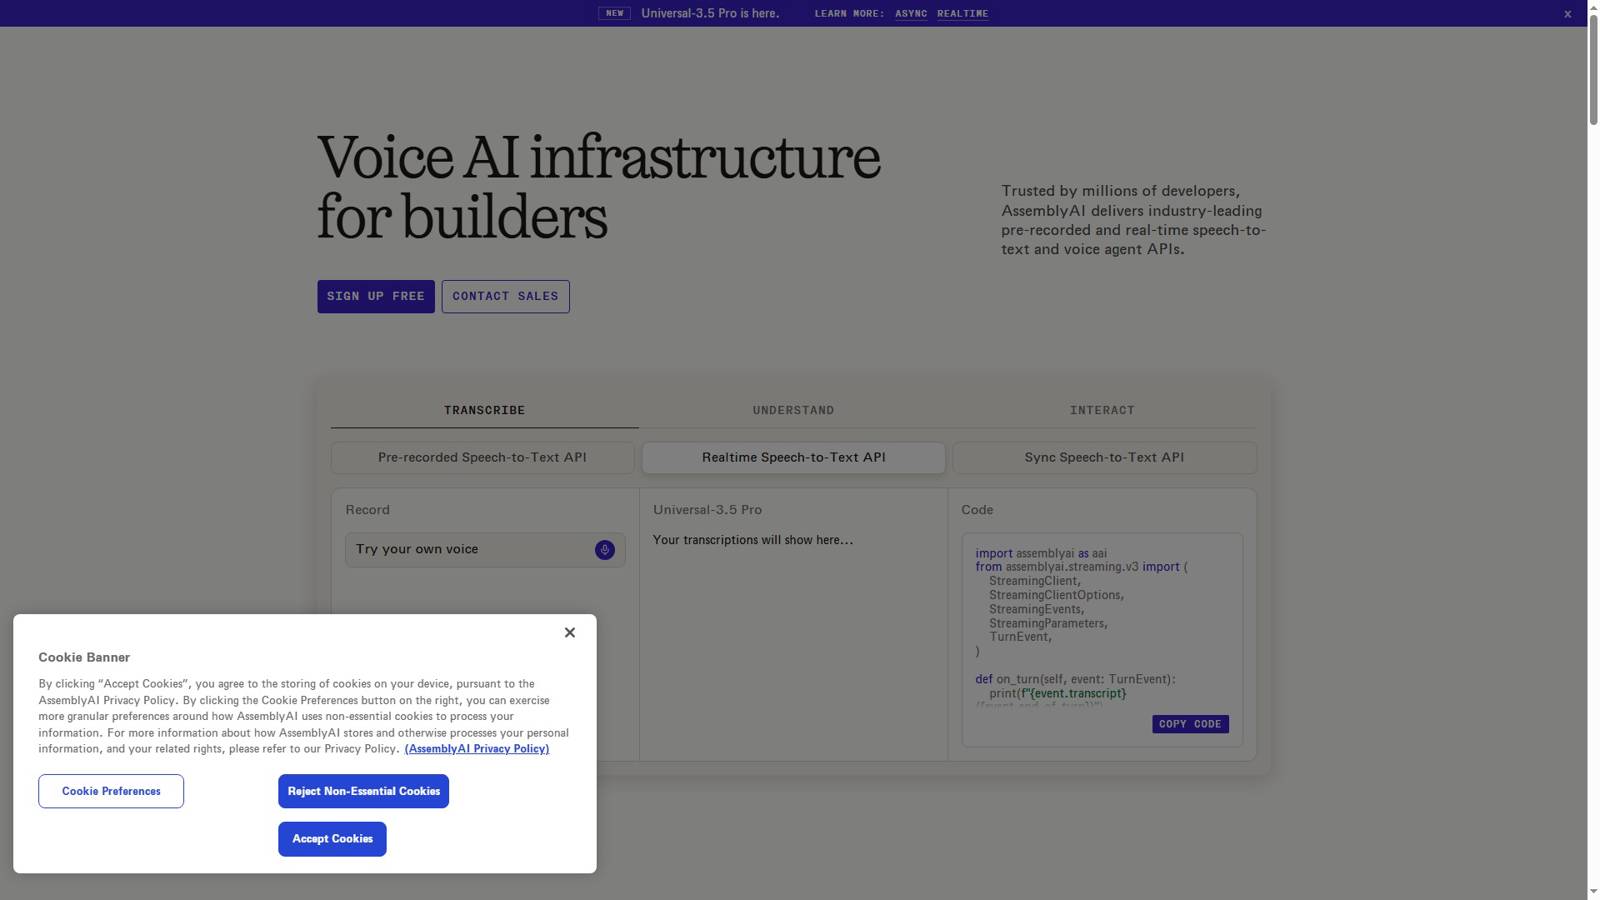Viewport: 1600px width, 900px height.
Task: Open the REALTIME learn more link
Action: pyautogui.click(x=963, y=14)
